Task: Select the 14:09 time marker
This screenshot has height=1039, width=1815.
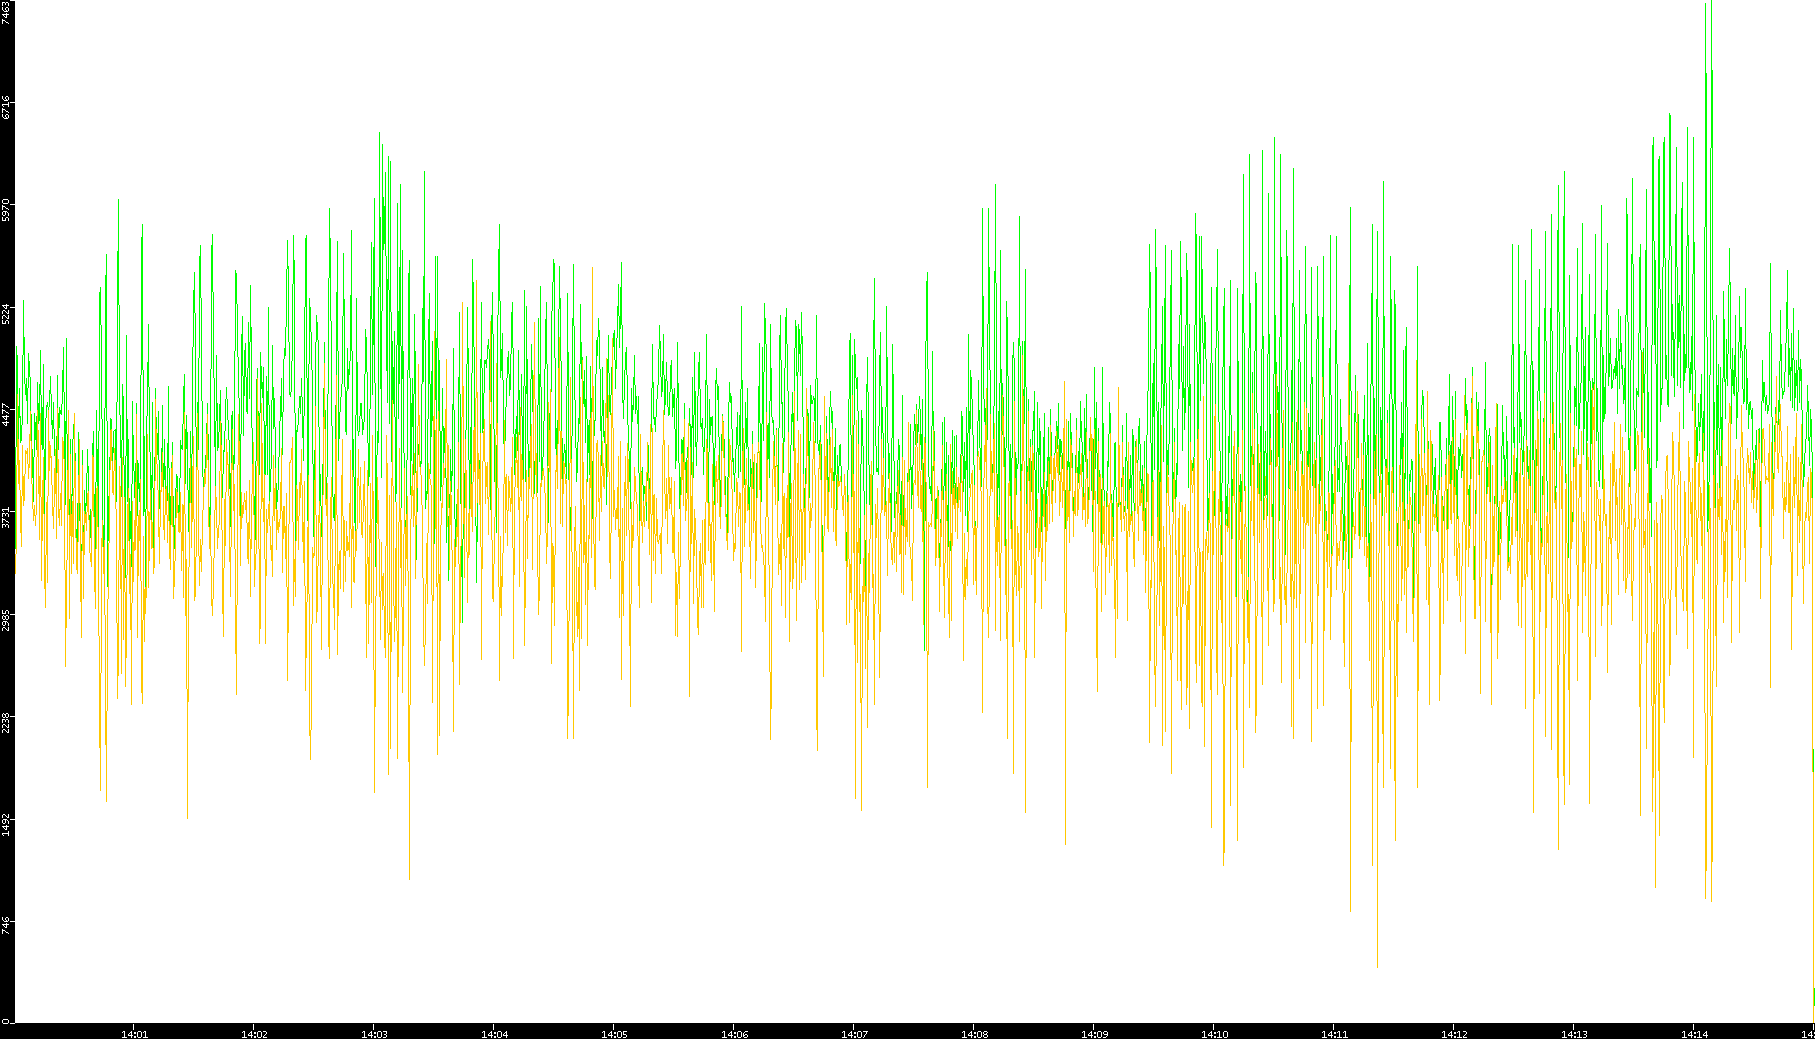Action: point(1094,1034)
